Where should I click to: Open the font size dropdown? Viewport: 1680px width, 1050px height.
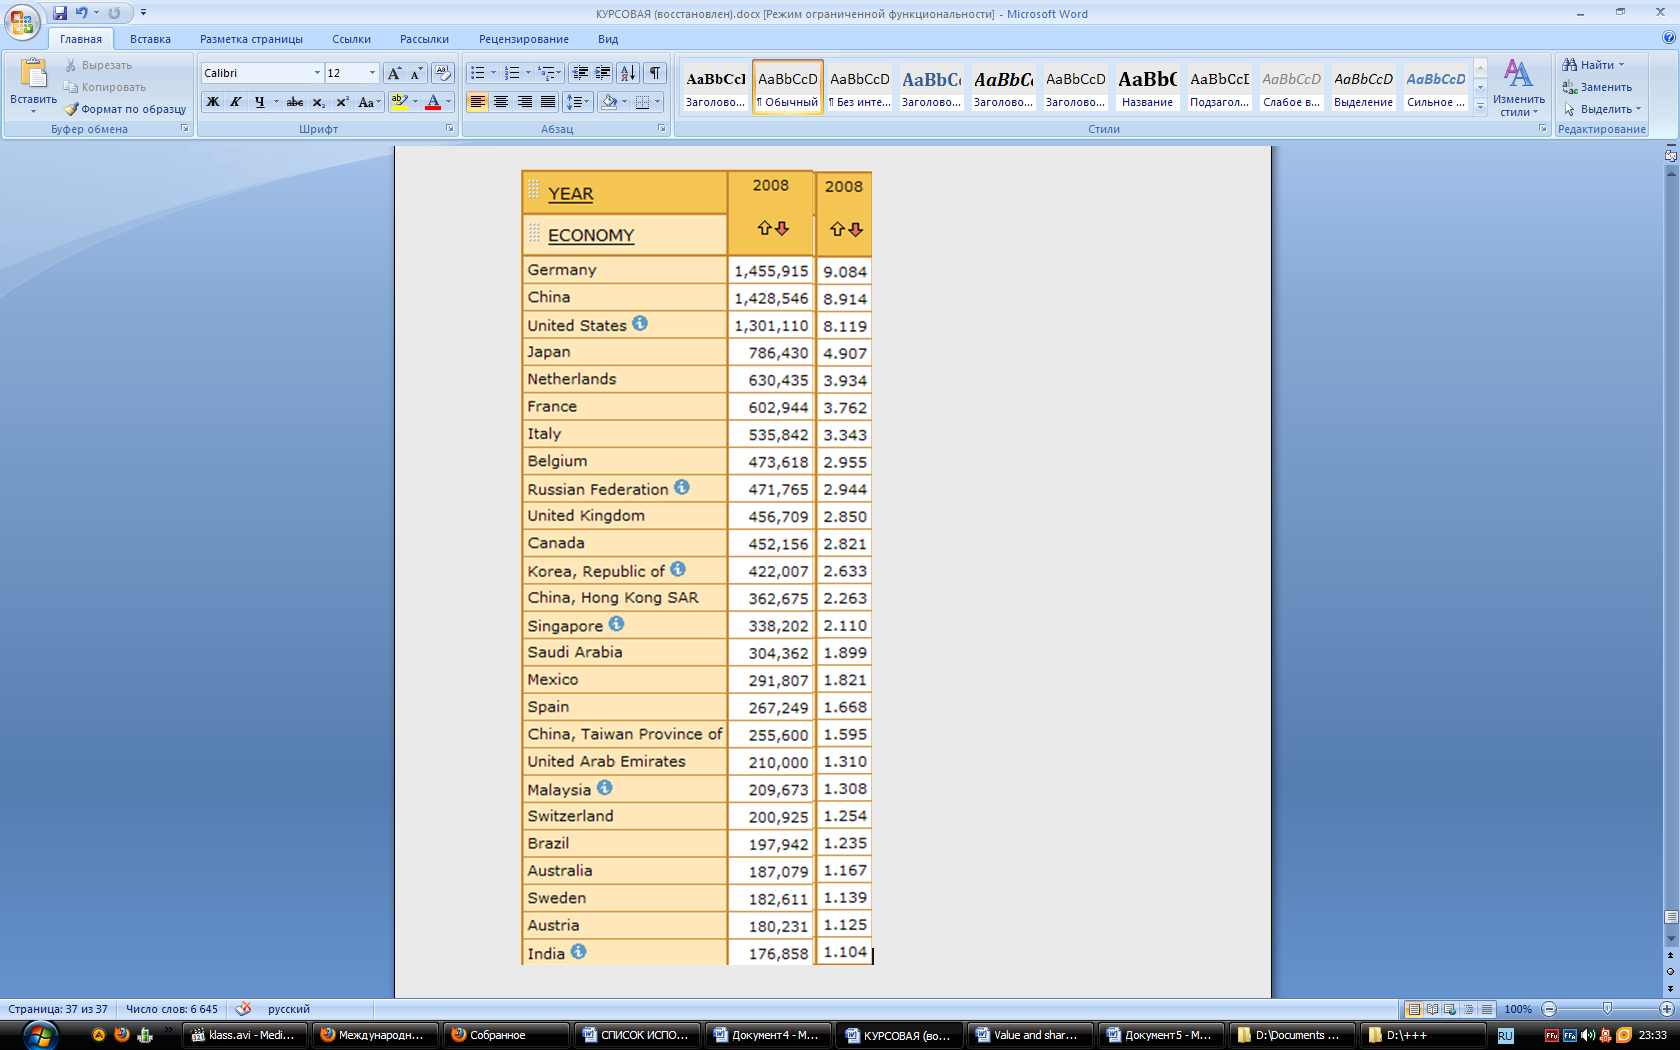pos(372,73)
